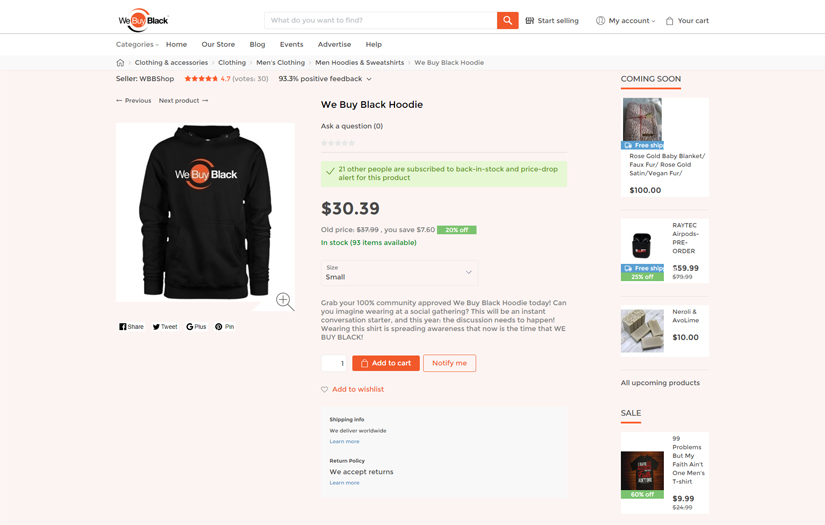Click the heart Add to wishlist icon
Image resolution: width=825 pixels, height=525 pixels.
click(x=324, y=390)
